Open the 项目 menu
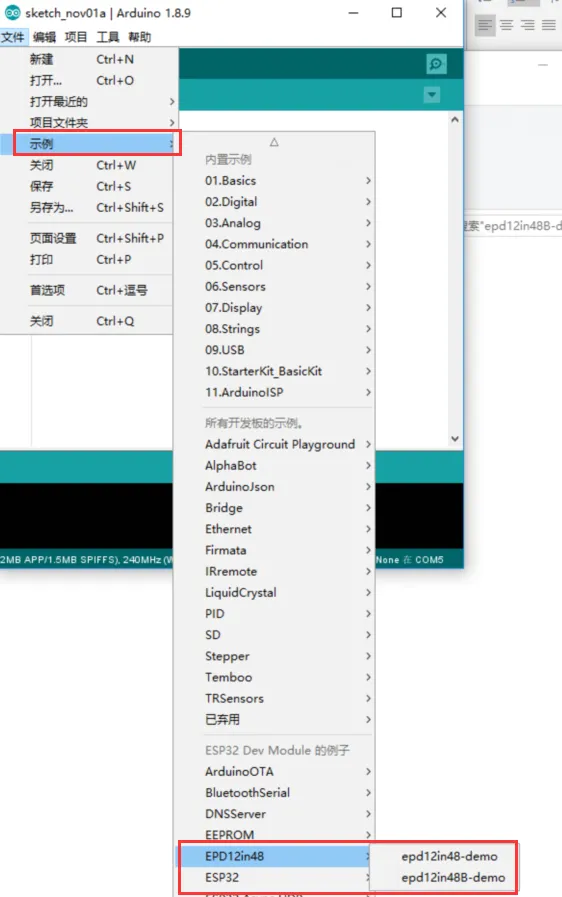Viewport: 562px width, 897px height. pos(76,37)
